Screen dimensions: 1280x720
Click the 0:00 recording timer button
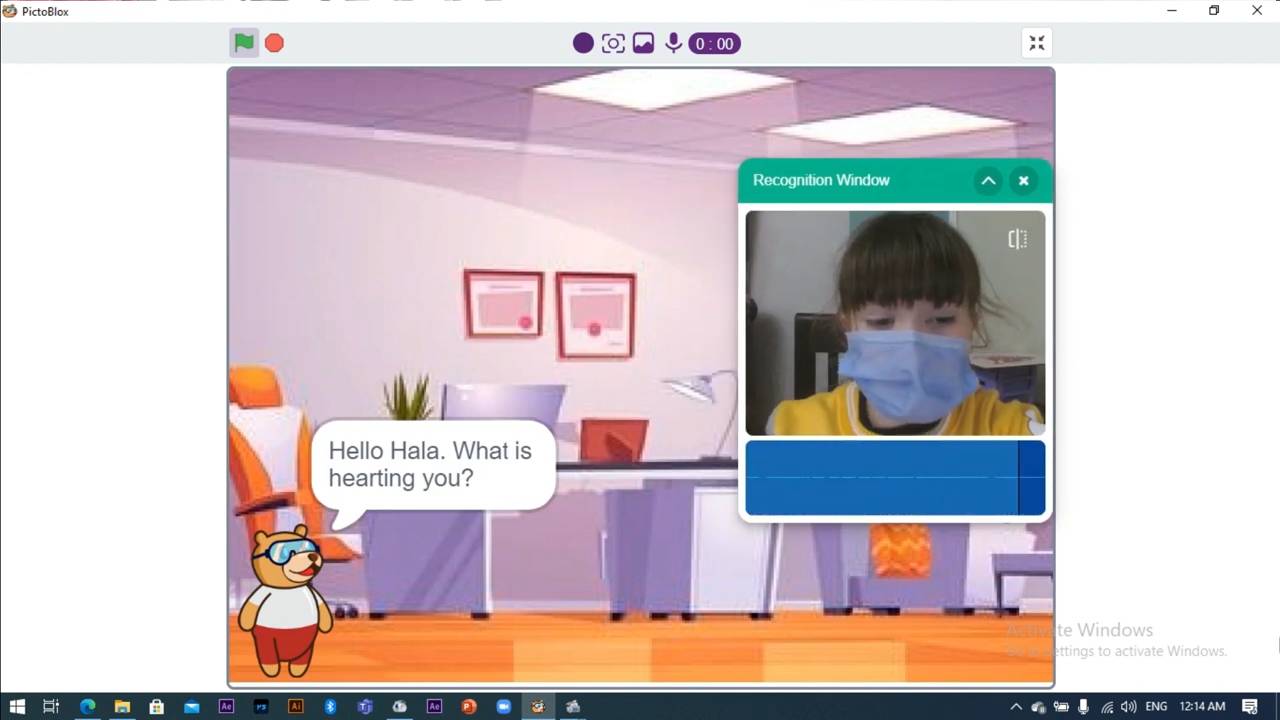[x=714, y=43]
